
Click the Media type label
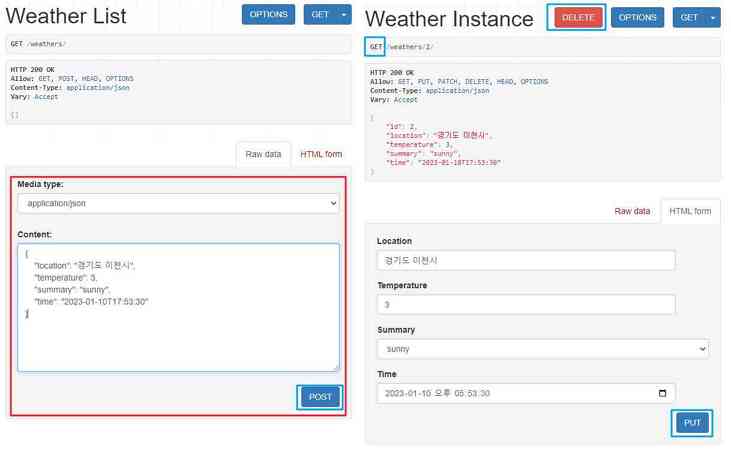pyautogui.click(x=41, y=184)
